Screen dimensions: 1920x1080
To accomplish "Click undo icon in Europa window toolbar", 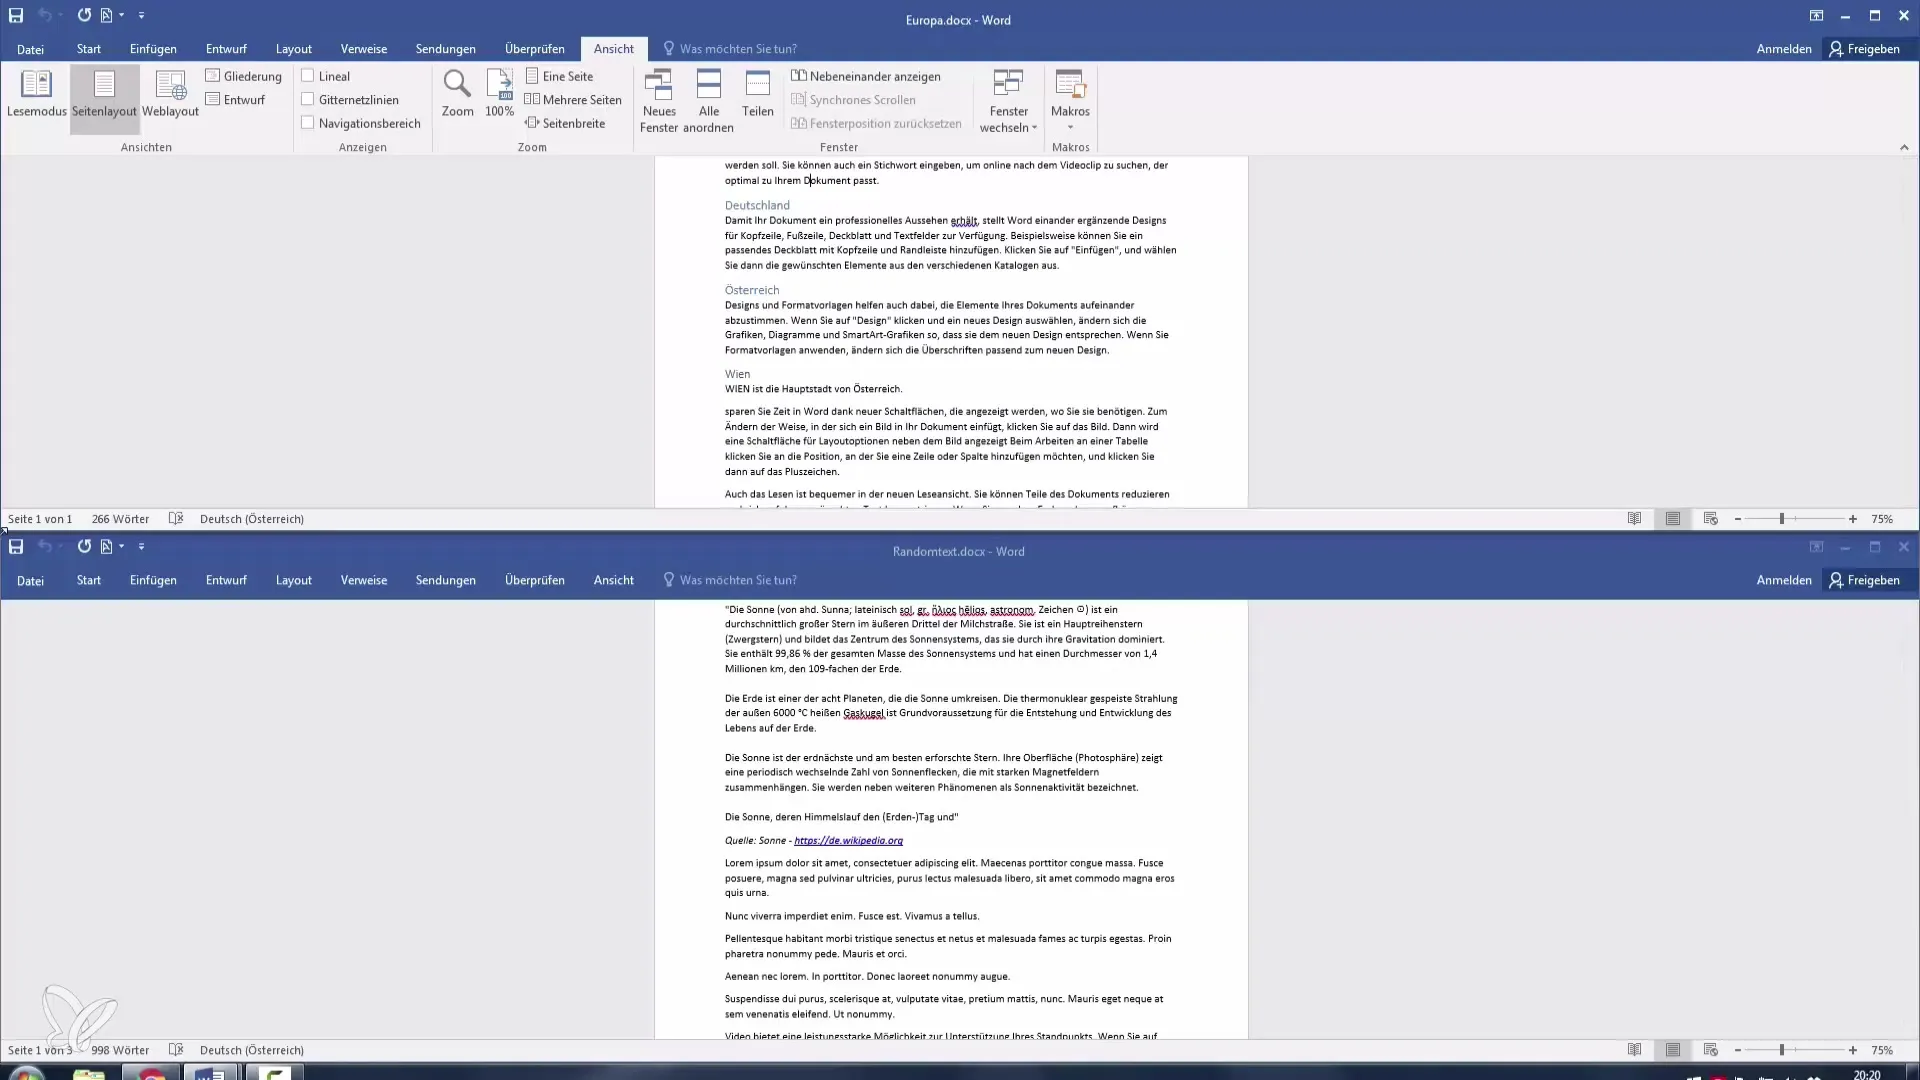I will (x=44, y=16).
